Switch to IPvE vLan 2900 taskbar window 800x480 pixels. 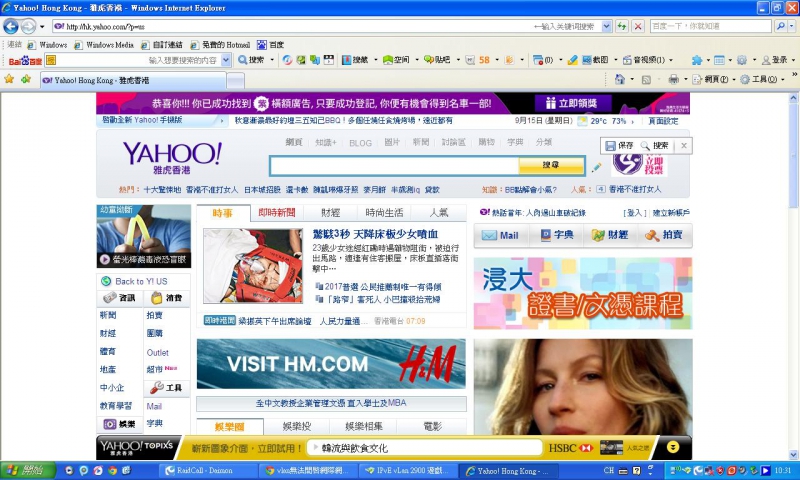[x=408, y=470]
